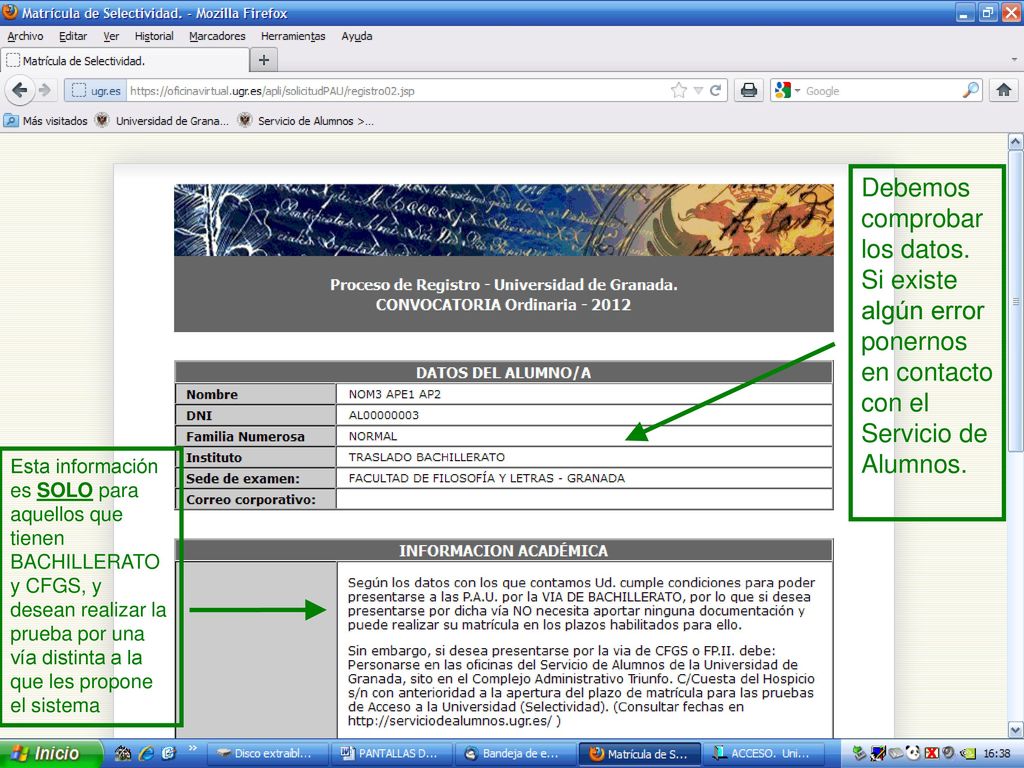The height and width of the screenshot is (768, 1024).
Task: Open the Herramientas menu
Action: coord(293,36)
